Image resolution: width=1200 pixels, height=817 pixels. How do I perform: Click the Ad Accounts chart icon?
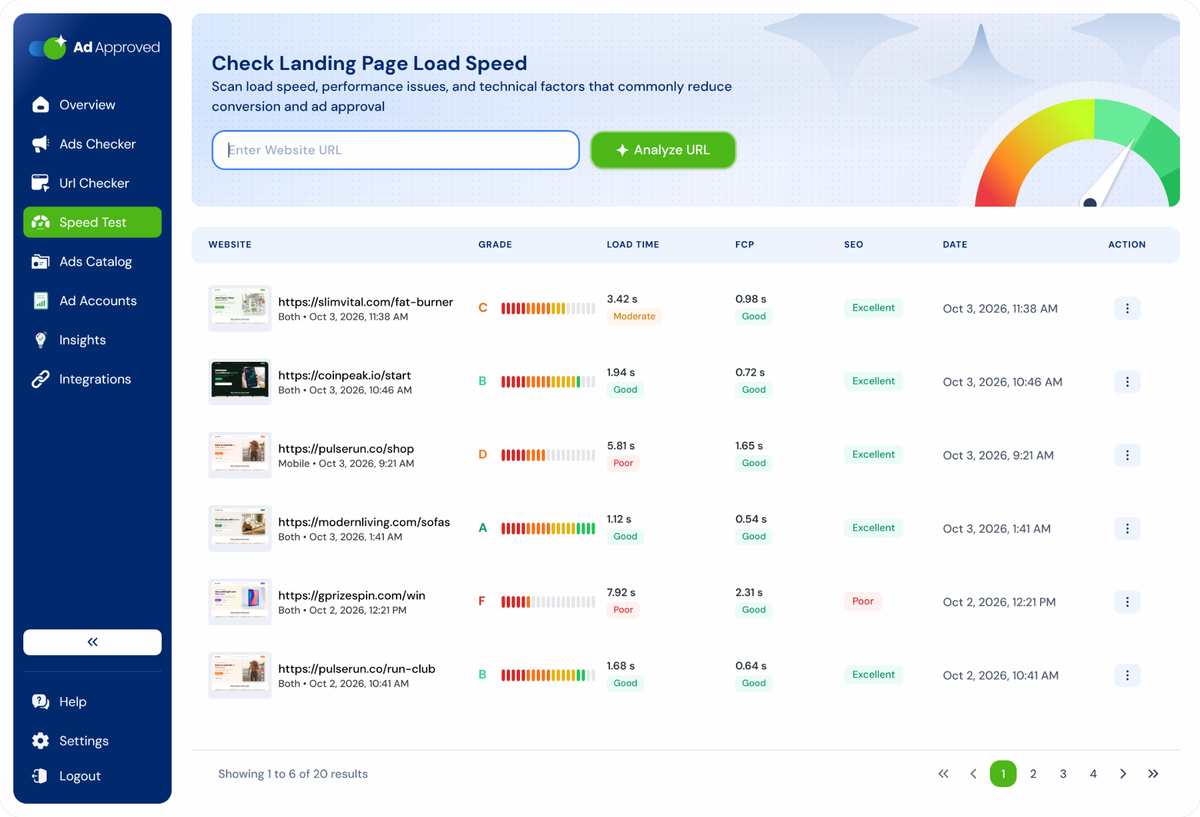pyautogui.click(x=41, y=301)
